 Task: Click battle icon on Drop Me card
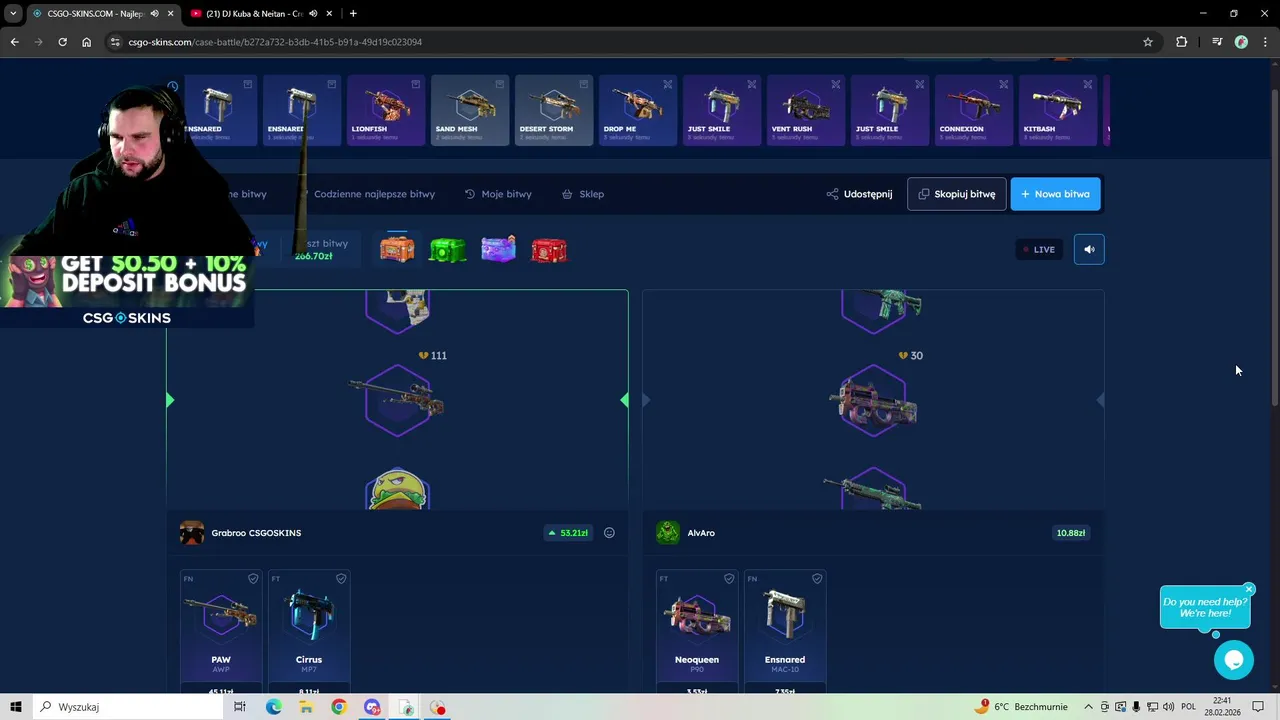(668, 85)
